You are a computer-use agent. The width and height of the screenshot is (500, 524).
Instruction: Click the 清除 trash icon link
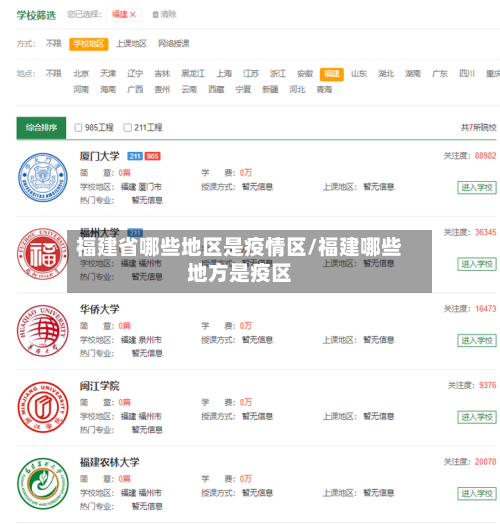click(x=164, y=14)
